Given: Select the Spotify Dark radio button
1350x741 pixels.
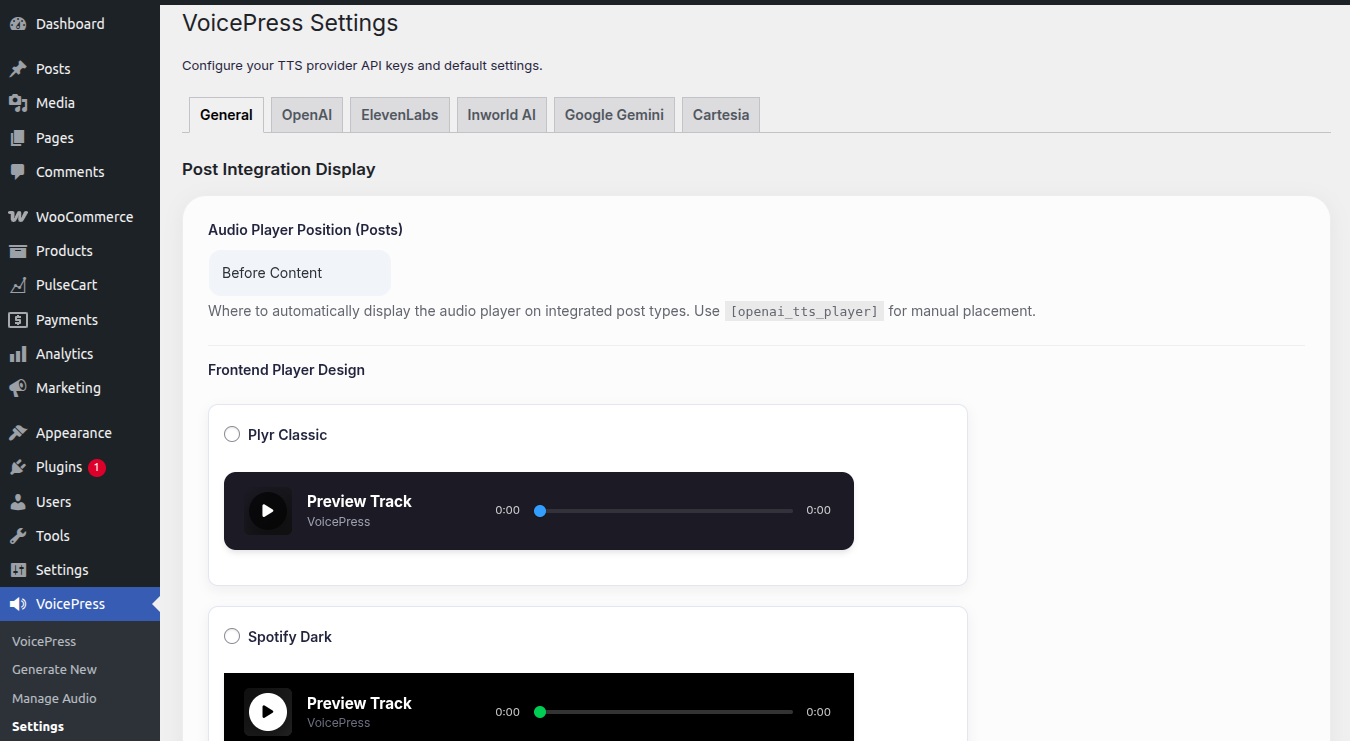Looking at the screenshot, I should 232,636.
